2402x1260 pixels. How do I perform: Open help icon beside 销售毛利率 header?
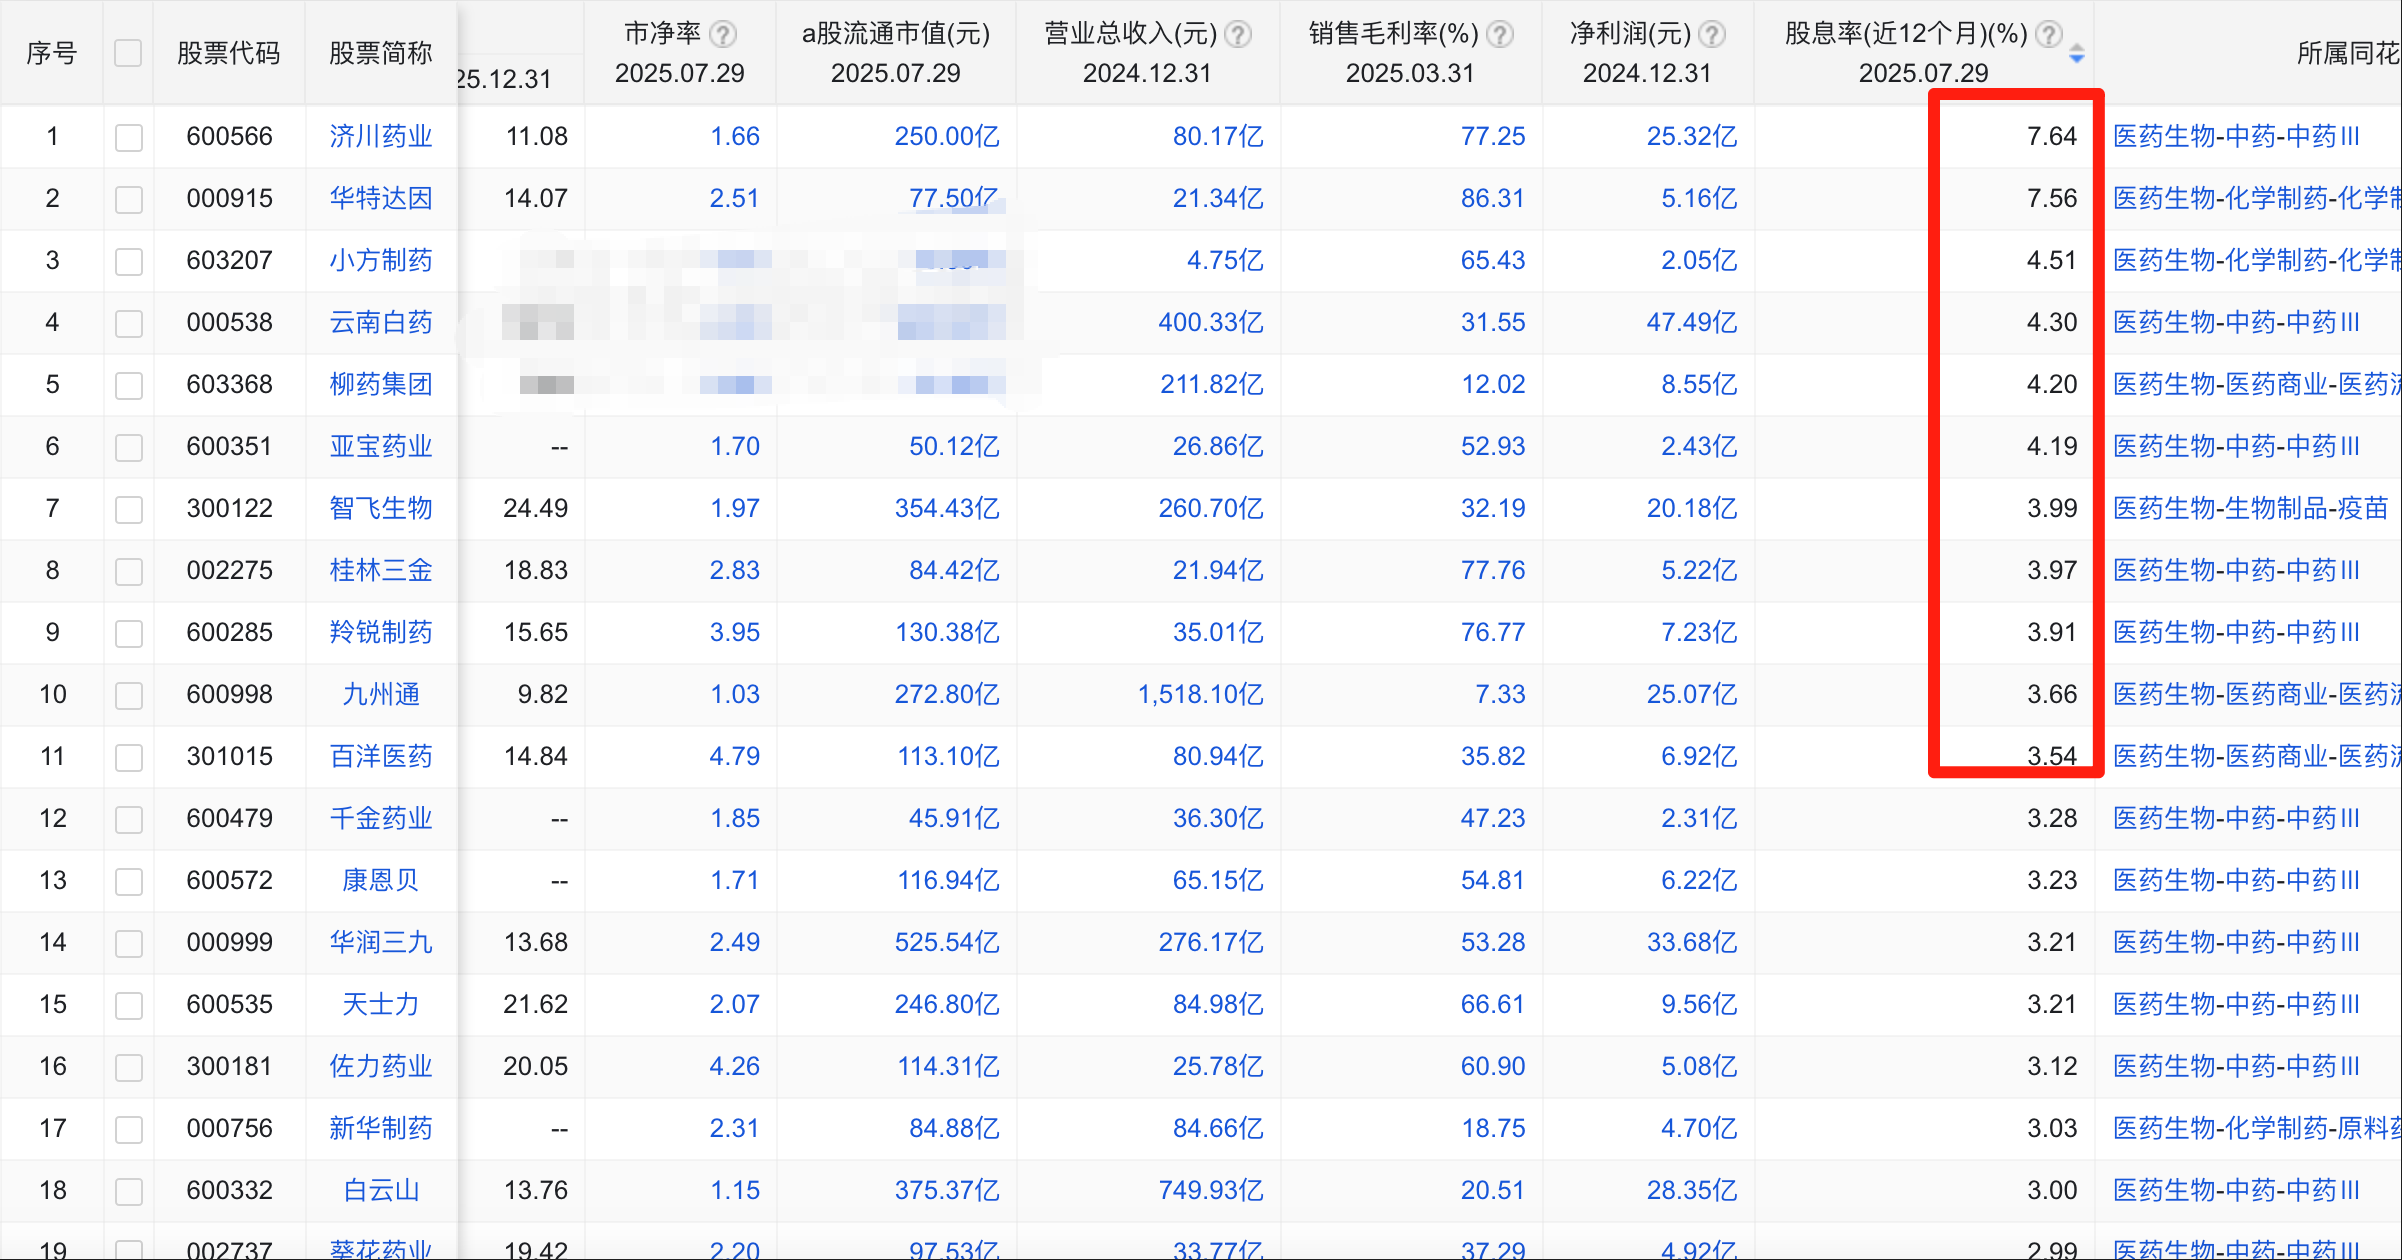click(1499, 35)
